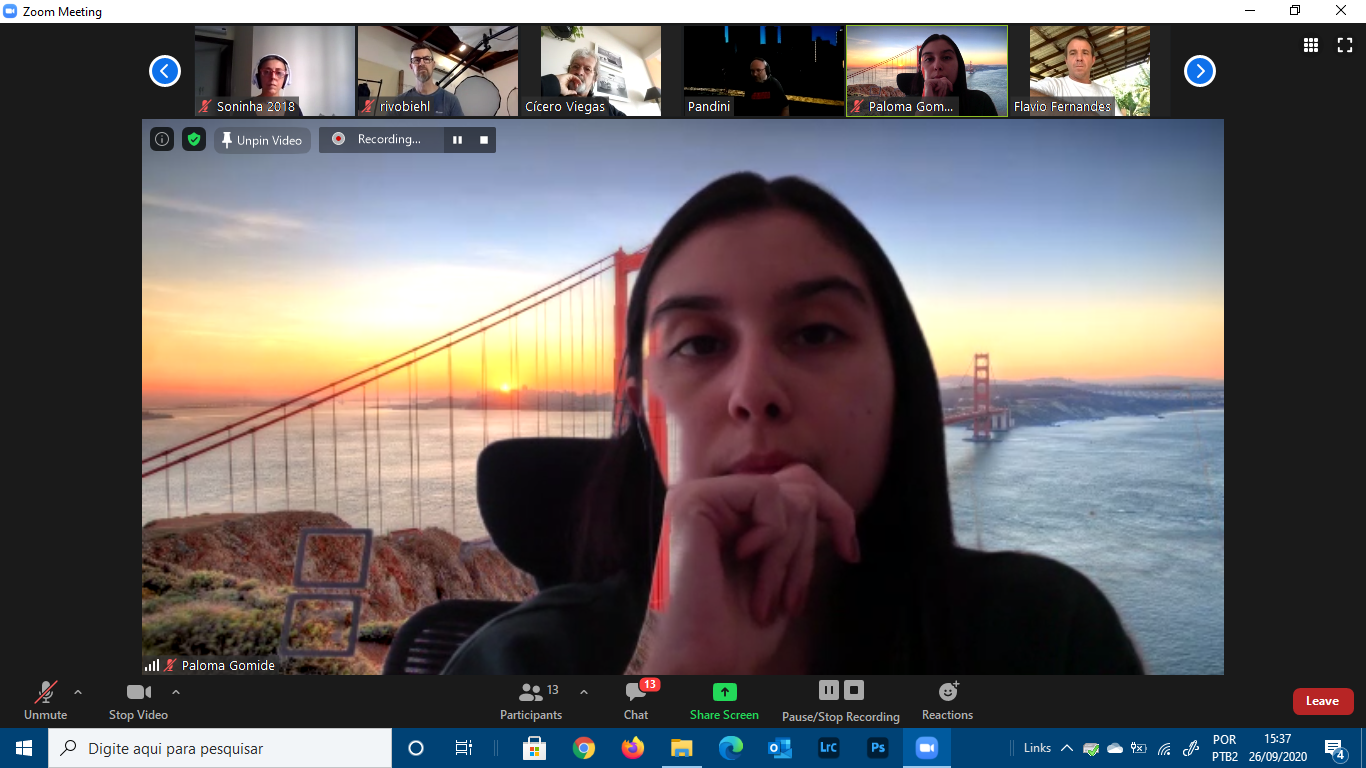This screenshot has height=768, width=1366.
Task: Click the meeting information icon
Action: pos(162,140)
